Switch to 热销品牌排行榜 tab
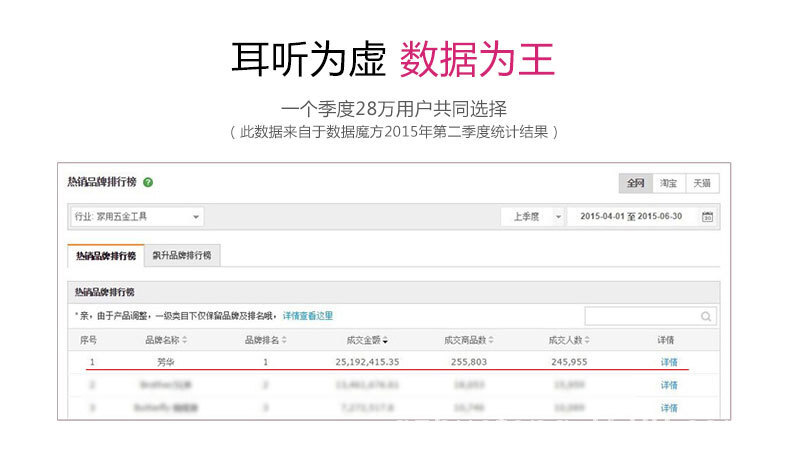This screenshot has height=474, width=790. pos(106,256)
